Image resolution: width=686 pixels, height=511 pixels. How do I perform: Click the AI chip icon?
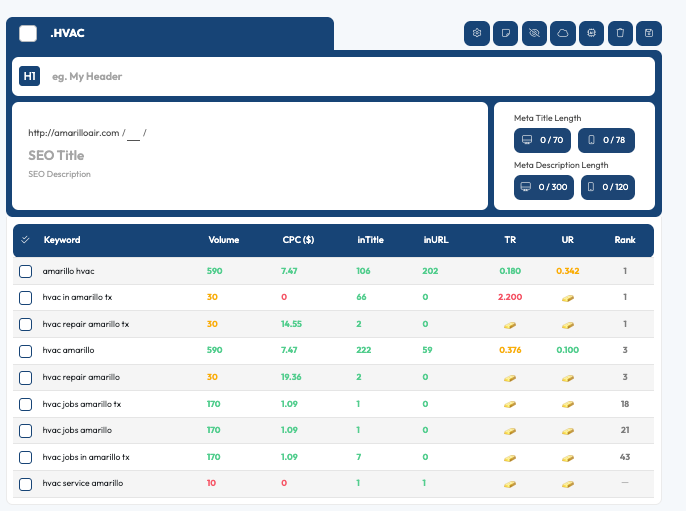(592, 33)
